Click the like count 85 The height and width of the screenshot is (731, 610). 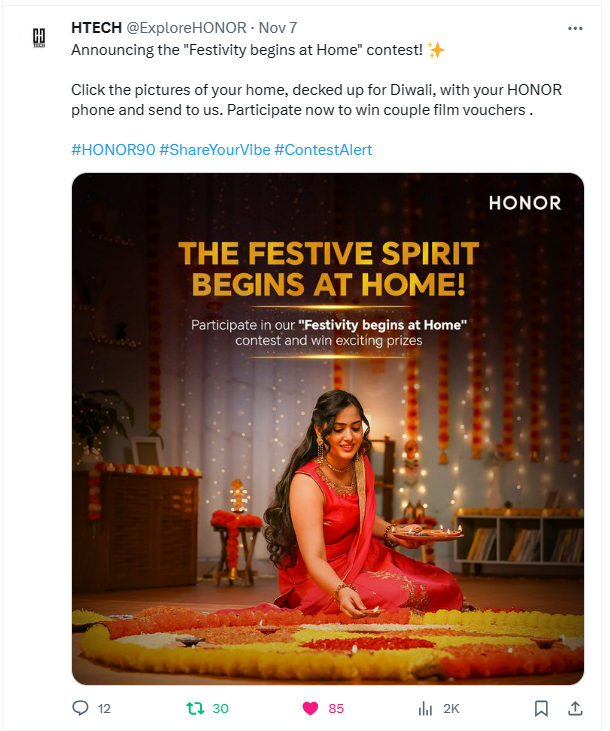click(336, 709)
